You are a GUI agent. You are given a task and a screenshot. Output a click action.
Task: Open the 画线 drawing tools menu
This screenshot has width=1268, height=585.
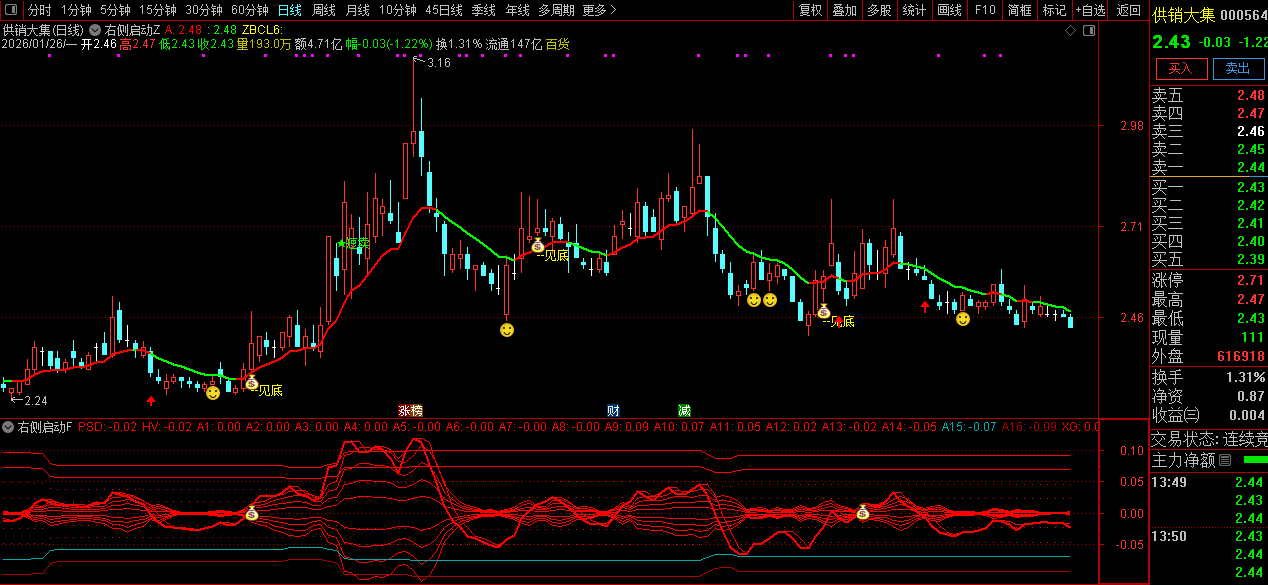(948, 10)
